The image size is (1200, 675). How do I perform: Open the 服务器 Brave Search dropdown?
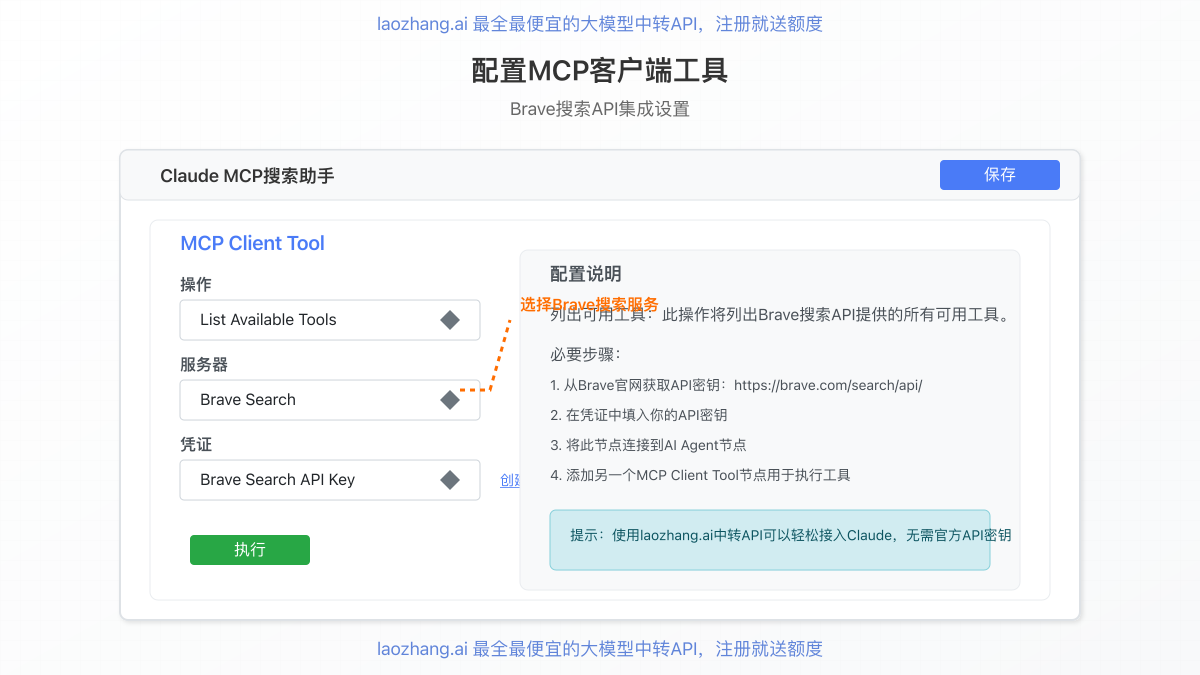[330, 400]
